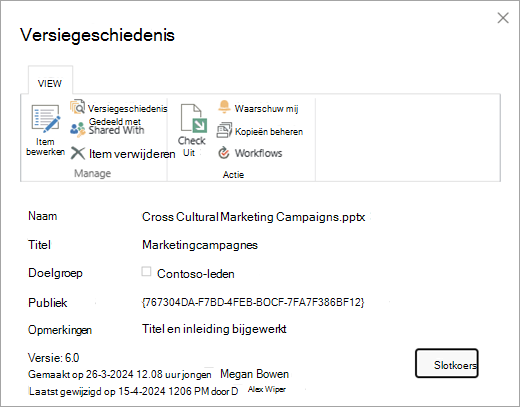This screenshot has height=407, width=520.
Task: Open Workflows from Actie group
Action: (x=258, y=153)
